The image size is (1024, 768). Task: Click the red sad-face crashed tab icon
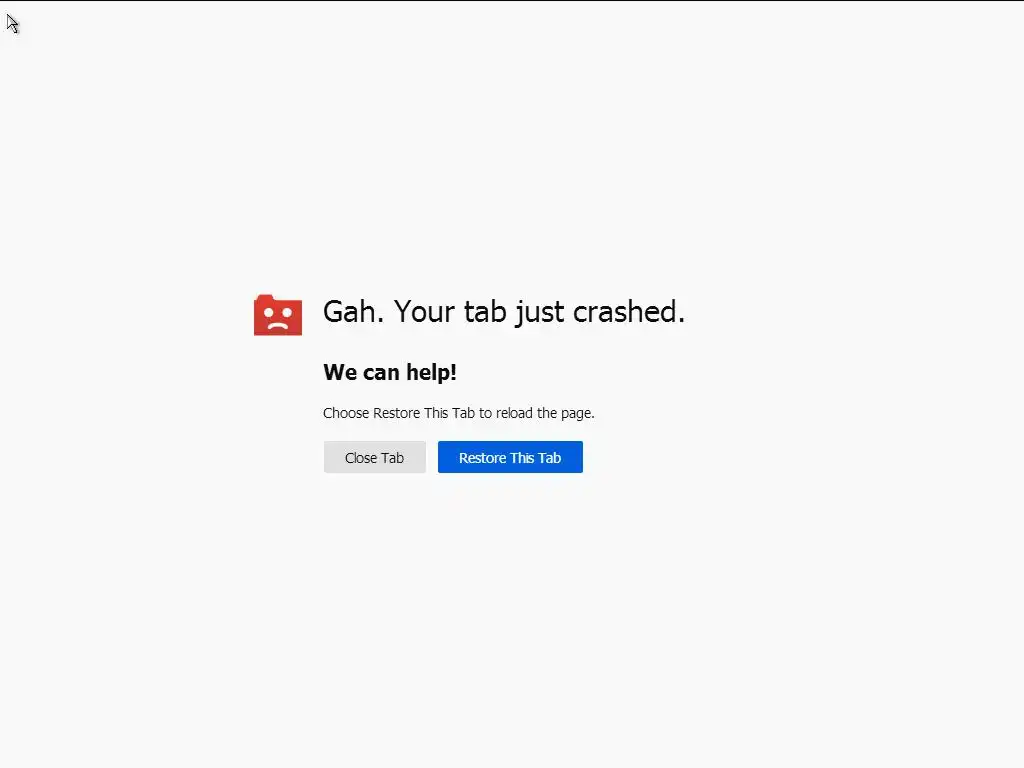tap(278, 315)
